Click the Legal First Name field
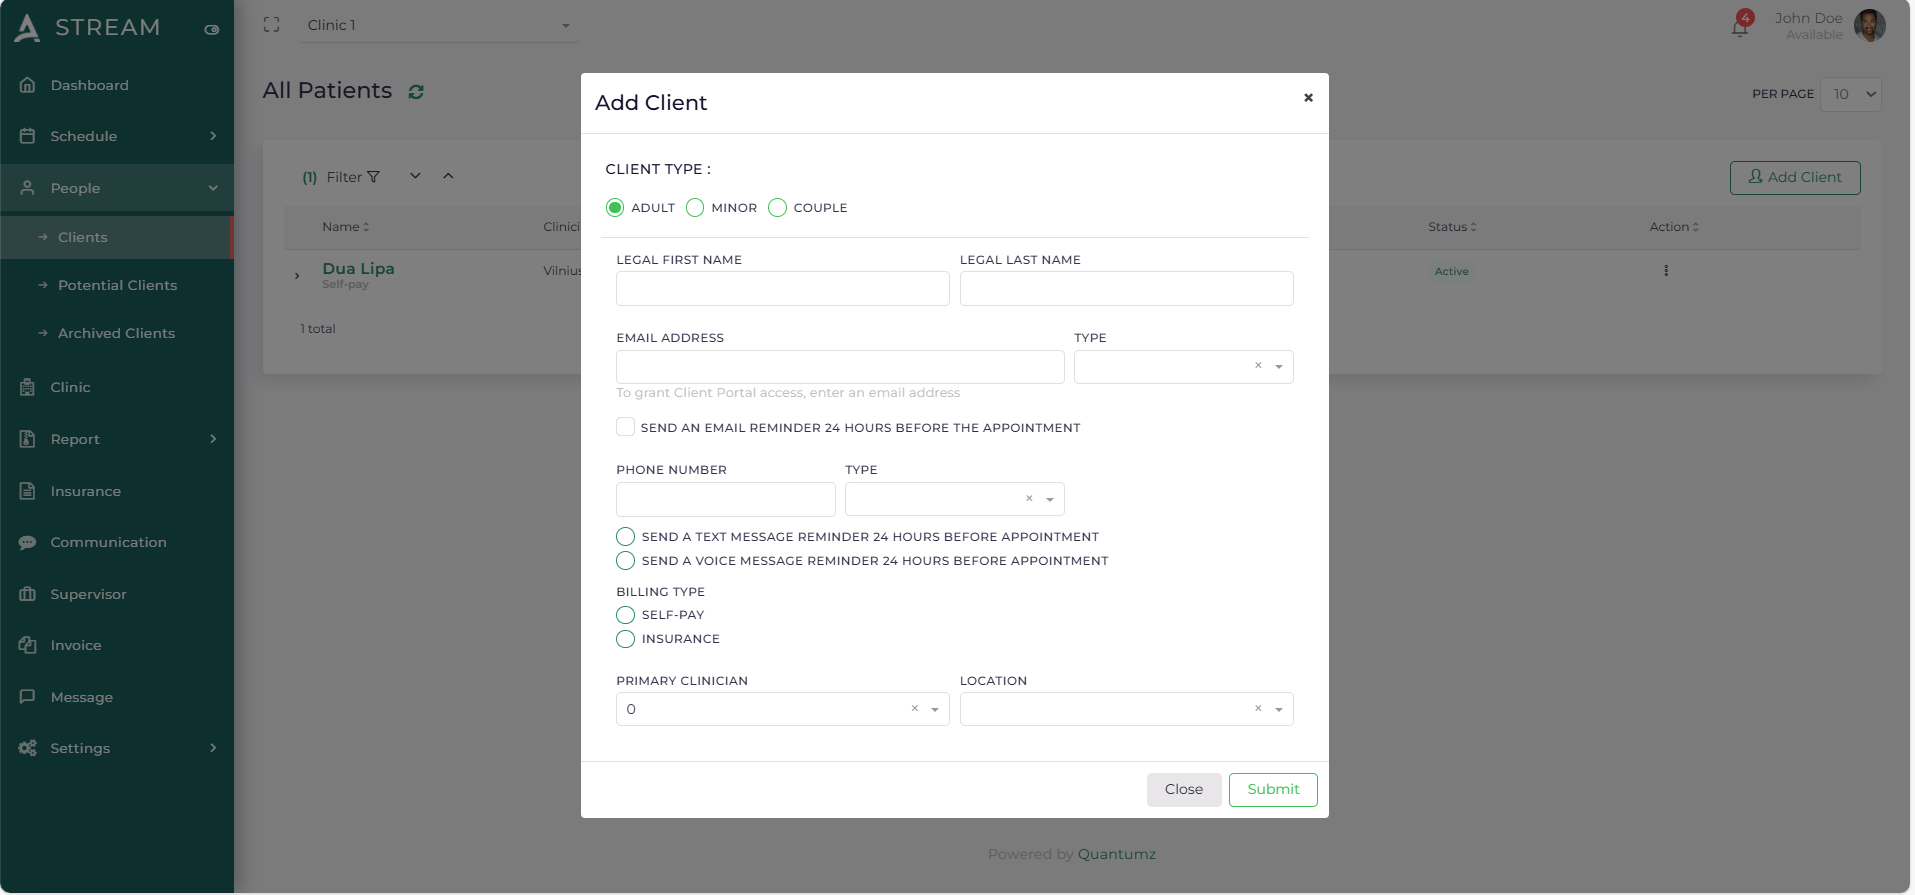Image resolution: width=1915 pixels, height=895 pixels. [x=782, y=289]
